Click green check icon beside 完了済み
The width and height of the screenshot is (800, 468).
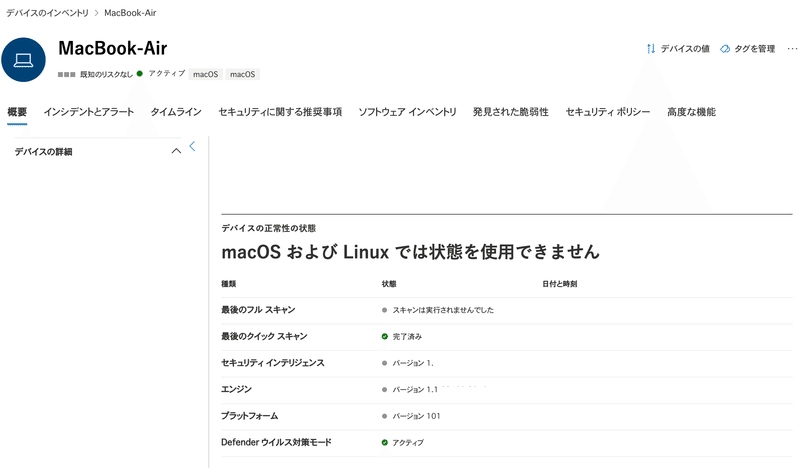tap(385, 336)
